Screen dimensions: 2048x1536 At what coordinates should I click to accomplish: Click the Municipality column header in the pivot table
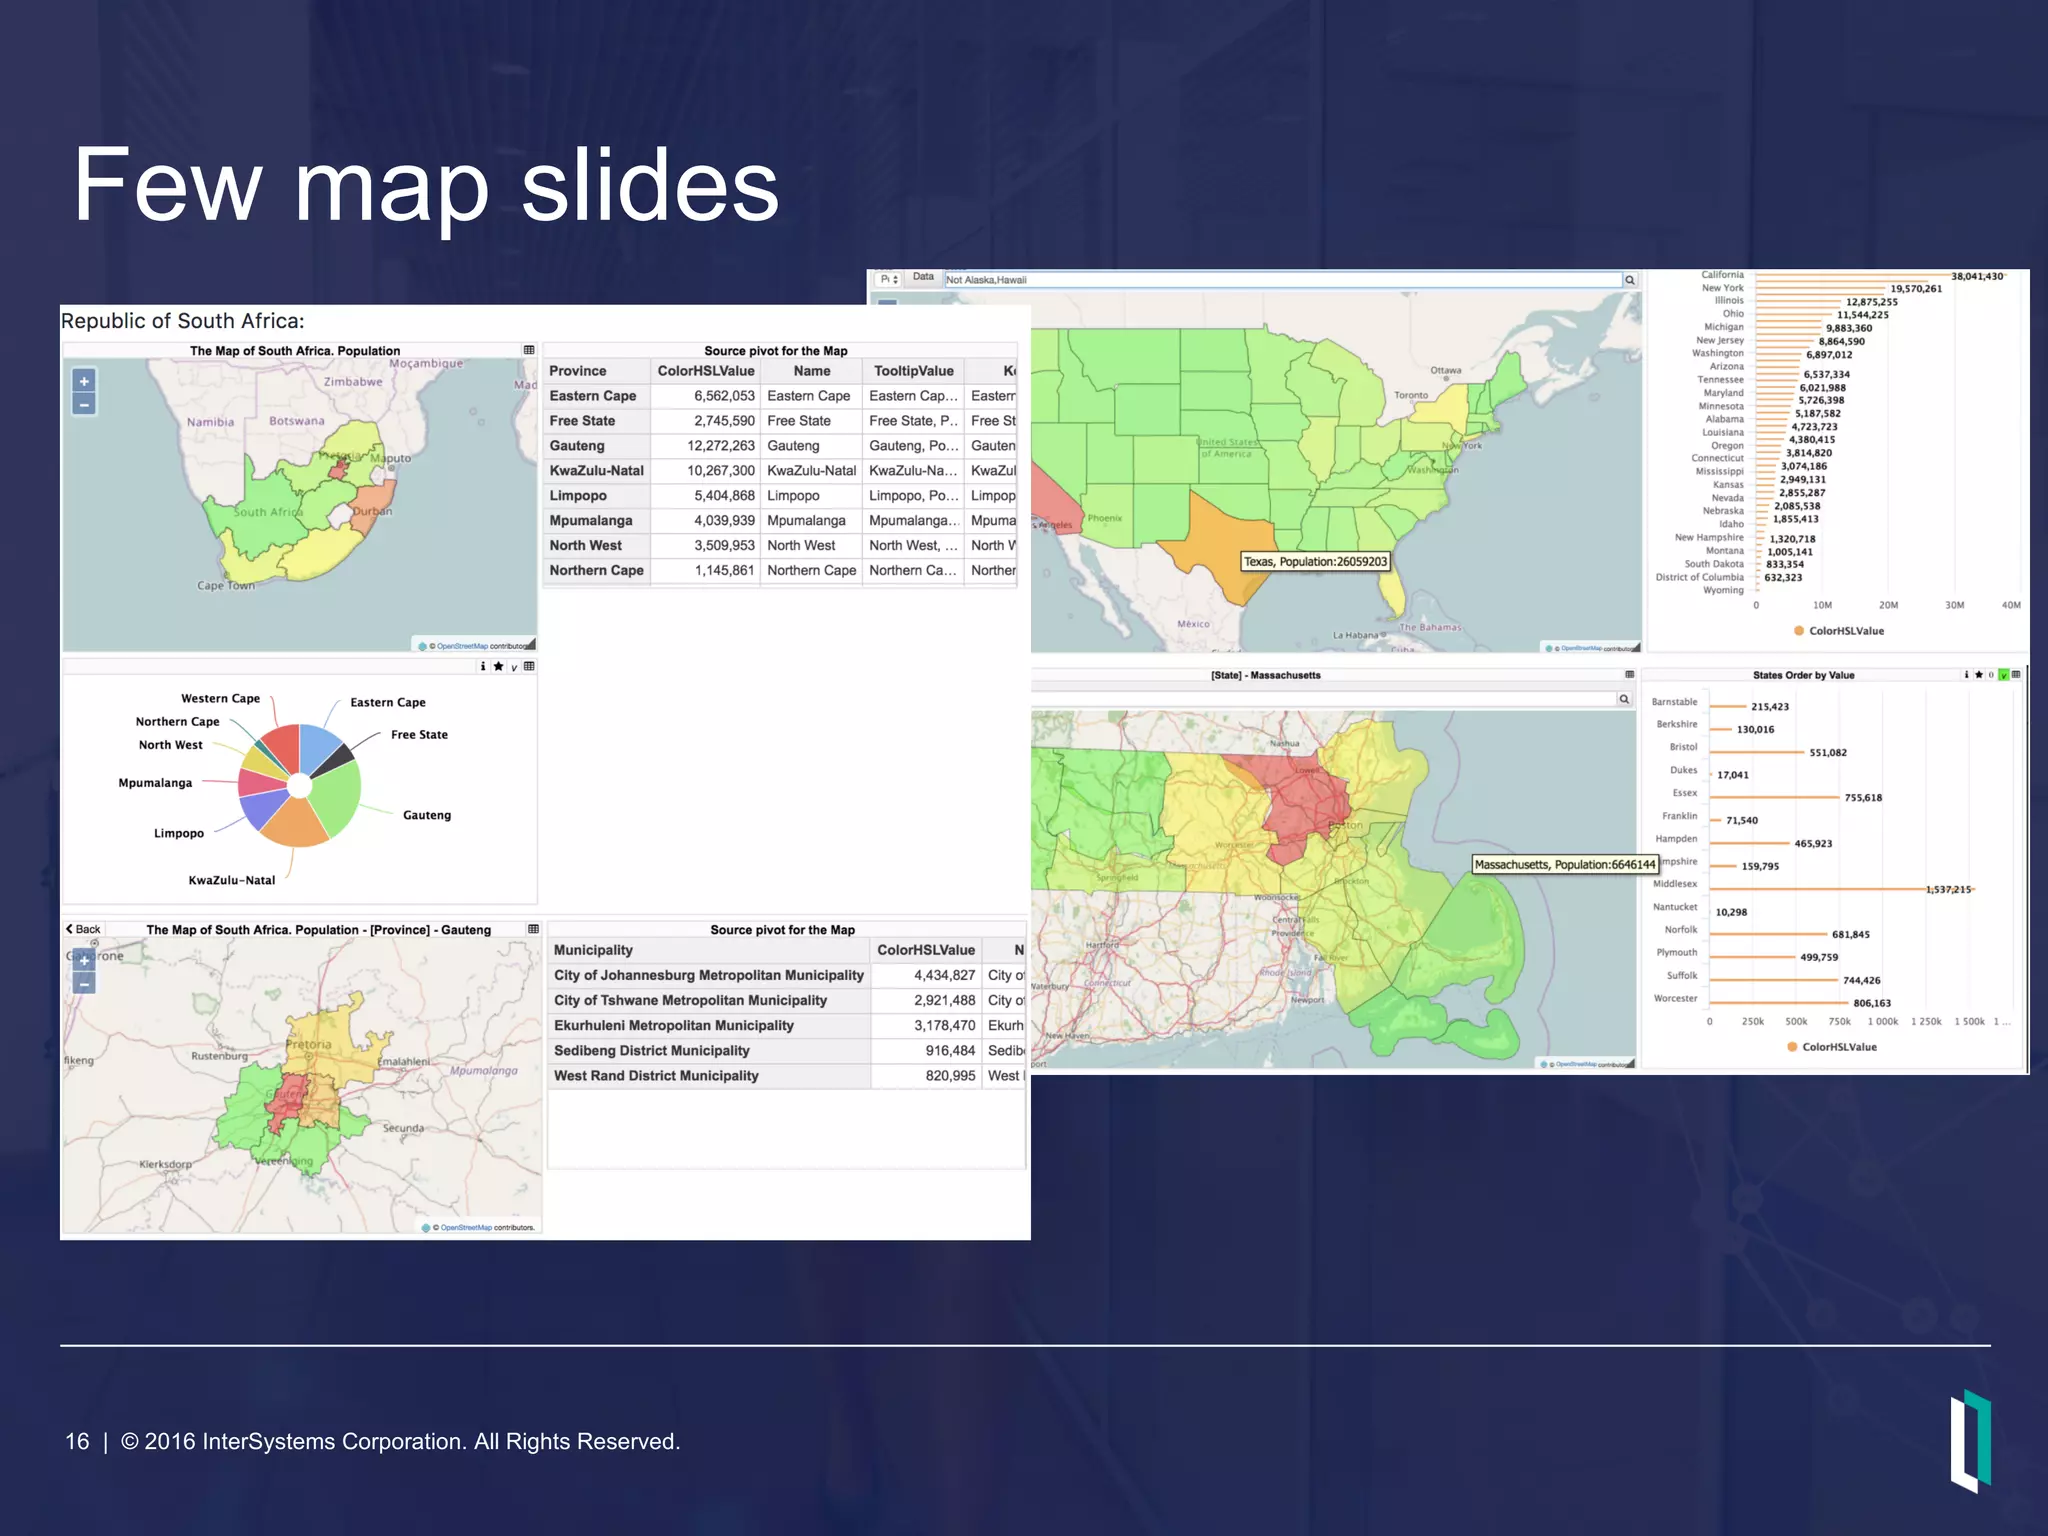[593, 950]
